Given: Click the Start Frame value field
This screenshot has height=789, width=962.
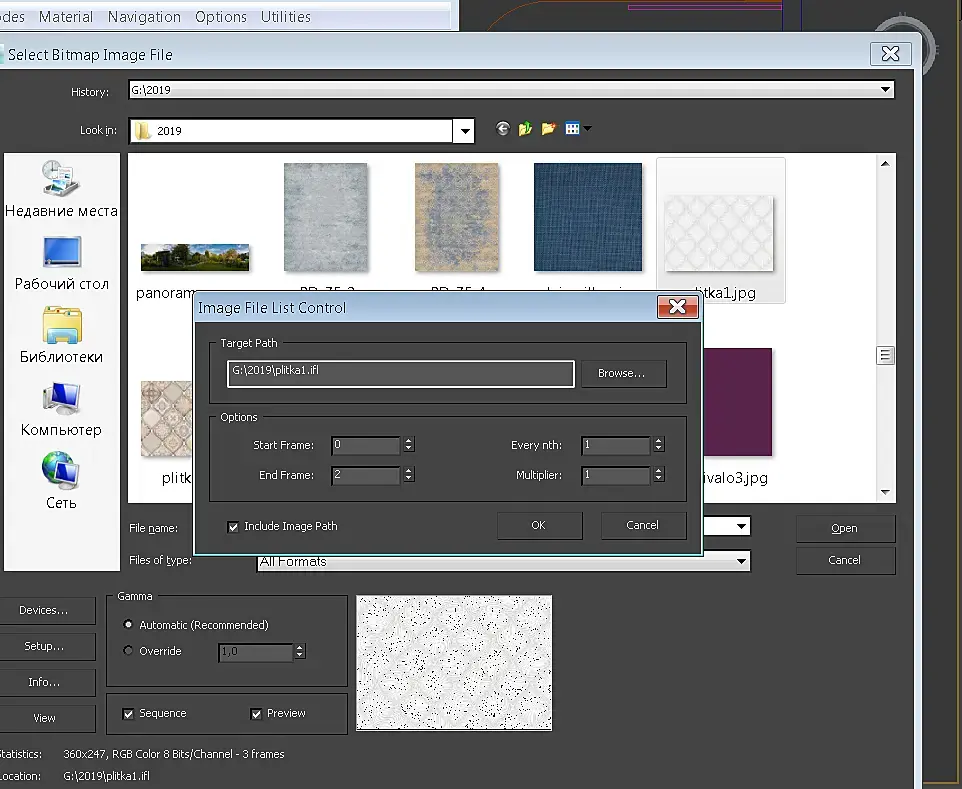Looking at the screenshot, I should (x=366, y=445).
